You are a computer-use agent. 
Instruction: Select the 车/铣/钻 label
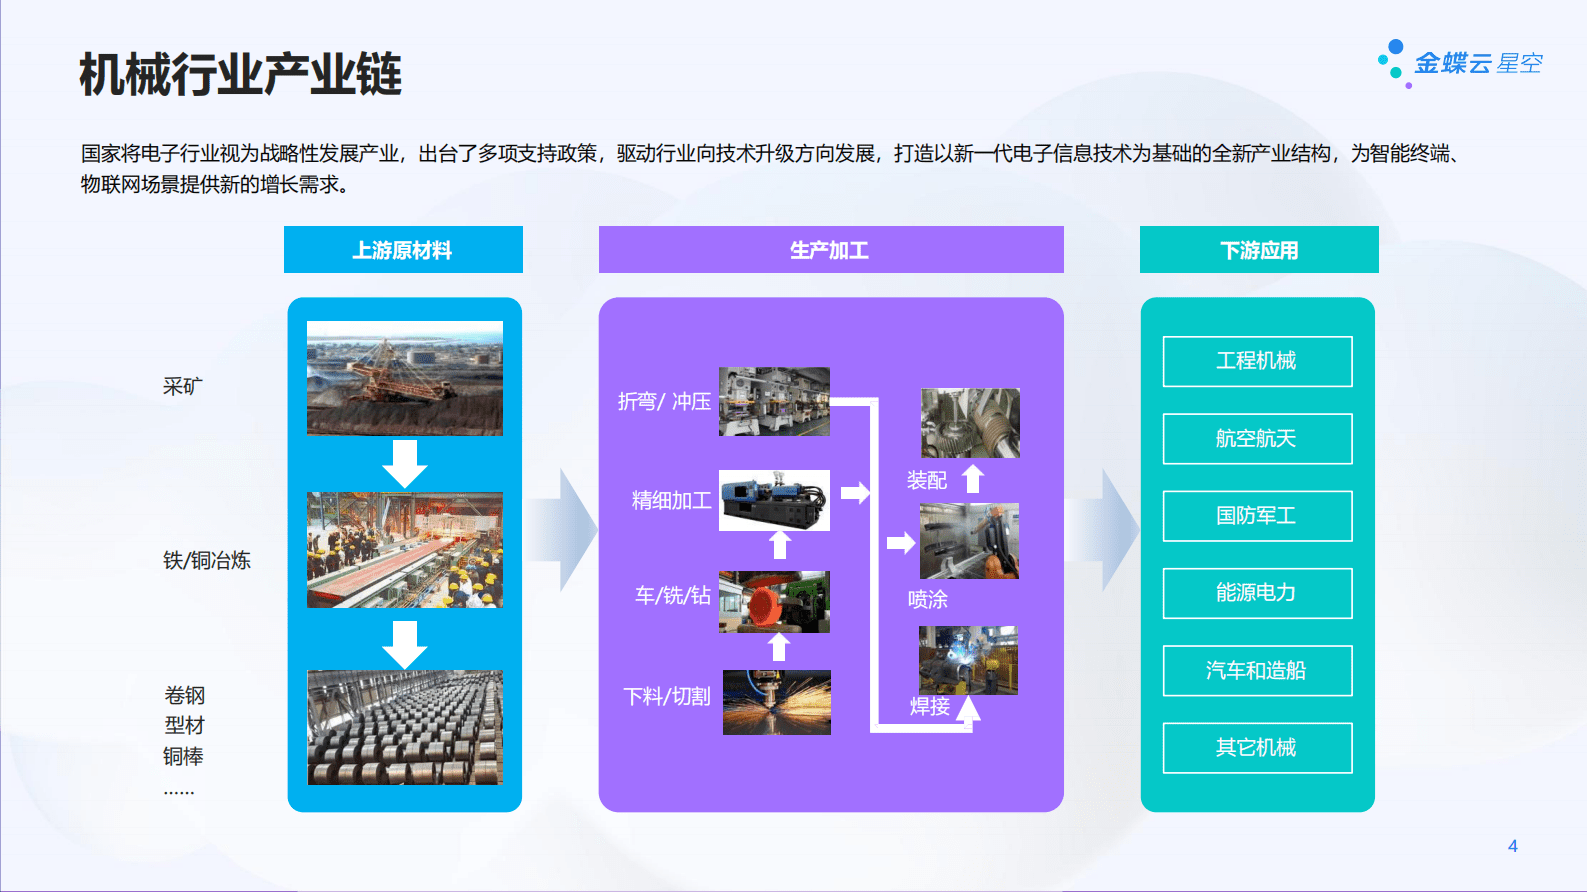point(673,596)
